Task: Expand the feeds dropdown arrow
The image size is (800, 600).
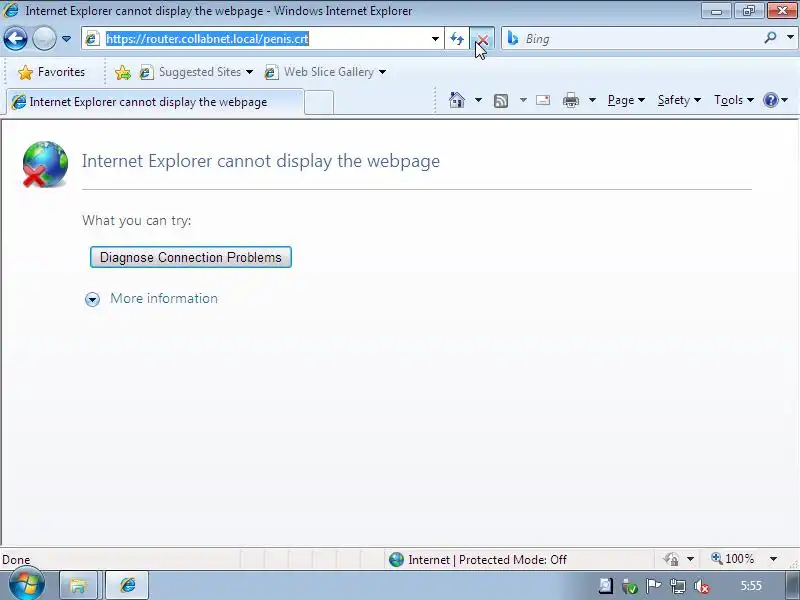Action: click(523, 100)
